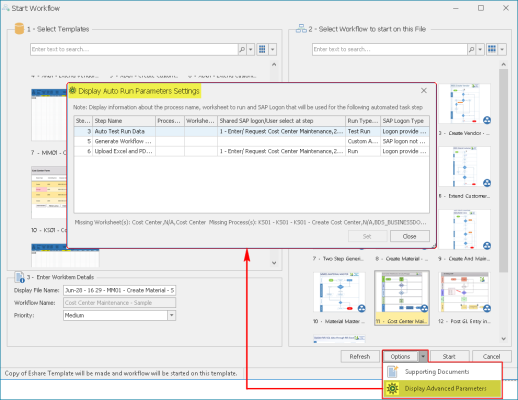The width and height of the screenshot is (518, 400).
Task: Select the KS01 template thumbnail
Action: point(49,193)
